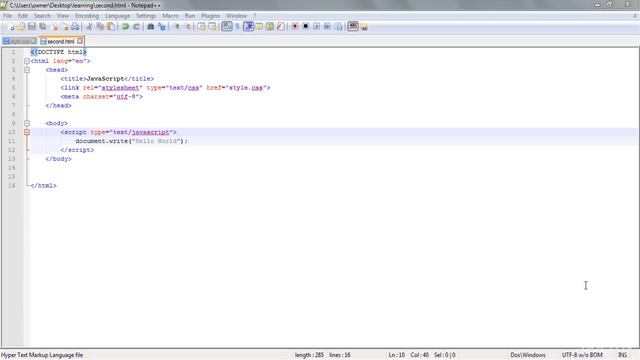Save the current recorded macro icon
The height and width of the screenshot is (360, 640).
[x=339, y=27]
